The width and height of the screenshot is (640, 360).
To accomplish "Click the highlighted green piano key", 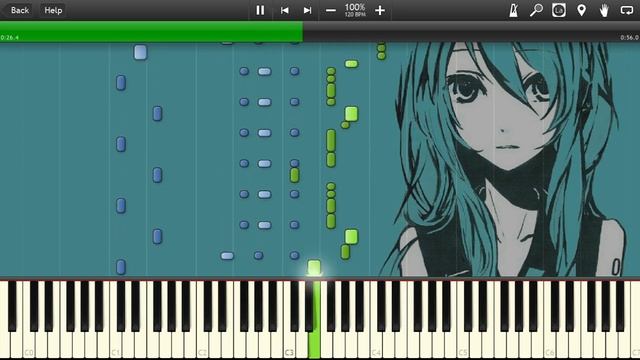I will tap(314, 343).
